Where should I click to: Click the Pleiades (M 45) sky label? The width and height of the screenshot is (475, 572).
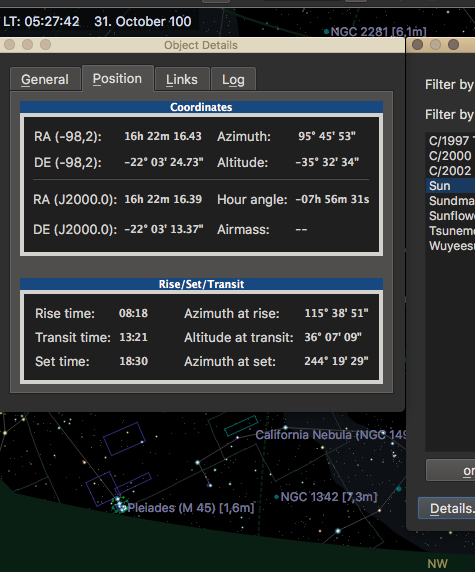click(191, 508)
